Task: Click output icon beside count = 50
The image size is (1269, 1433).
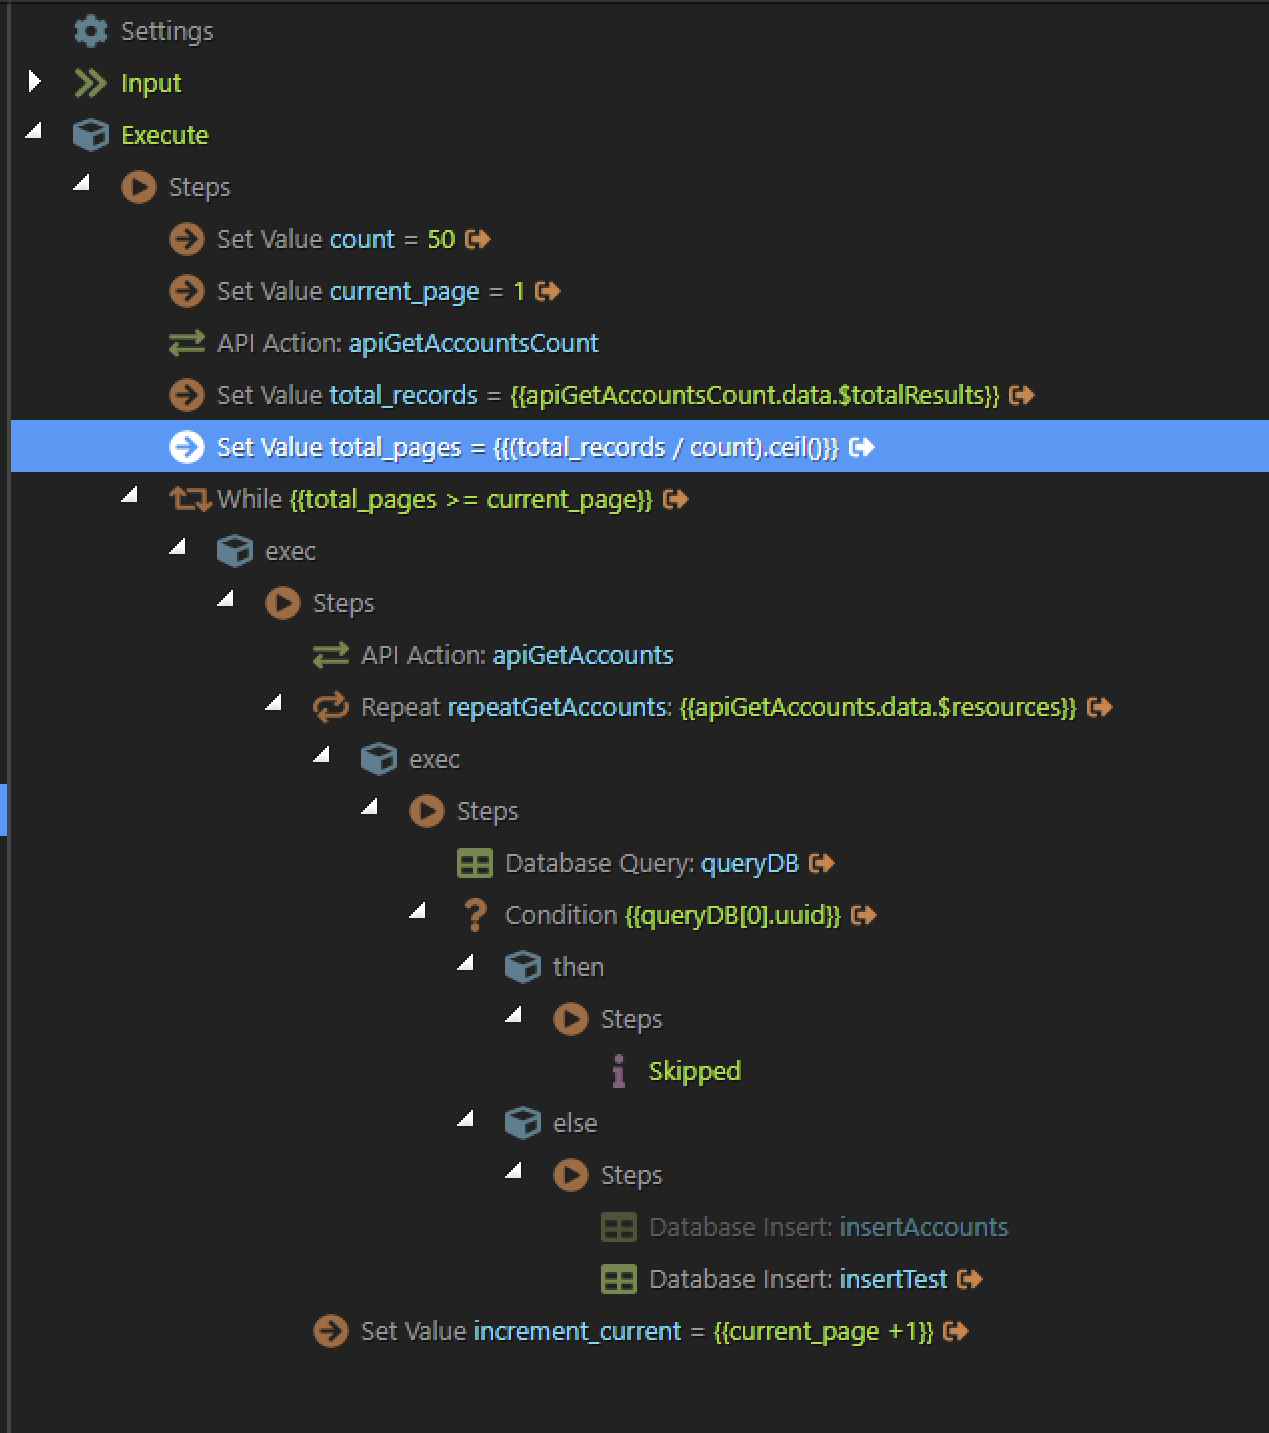Action: click(x=478, y=239)
